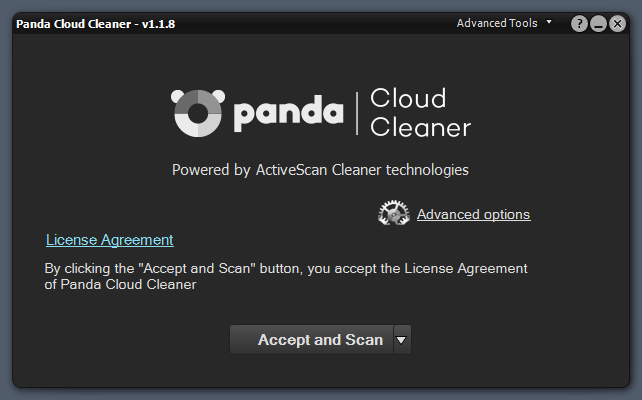The height and width of the screenshot is (400, 642).
Task: Click the "v1.1.8" version number in the title
Action: (158, 24)
